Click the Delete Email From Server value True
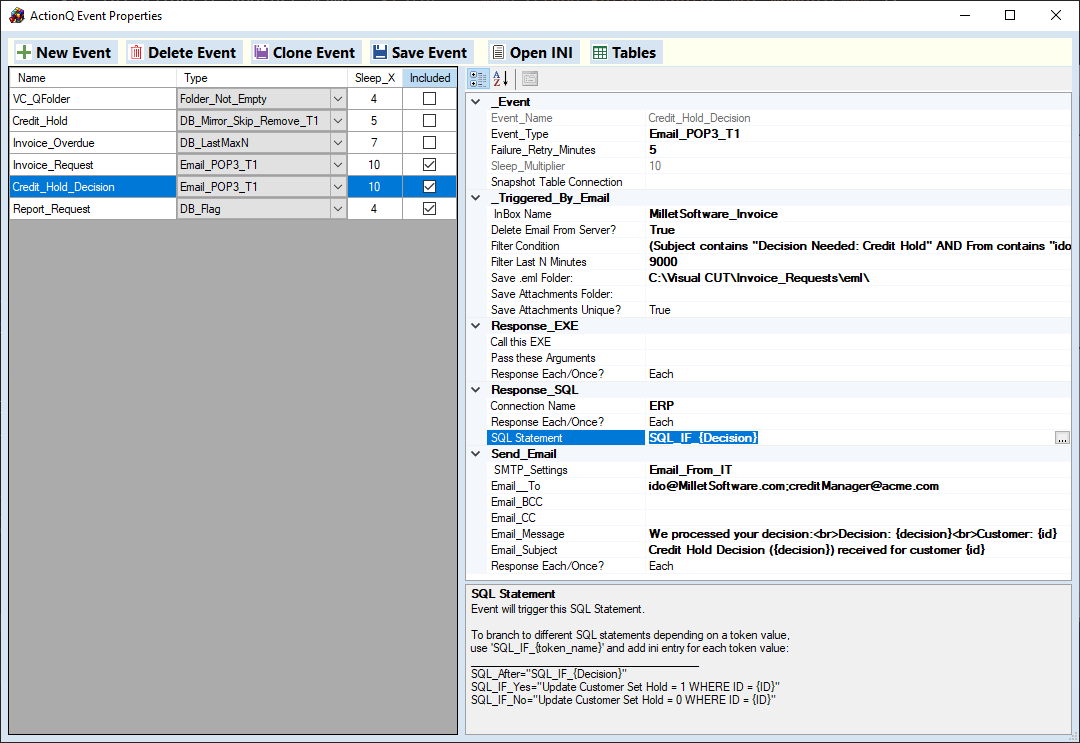The height and width of the screenshot is (743, 1080). [x=858, y=230]
